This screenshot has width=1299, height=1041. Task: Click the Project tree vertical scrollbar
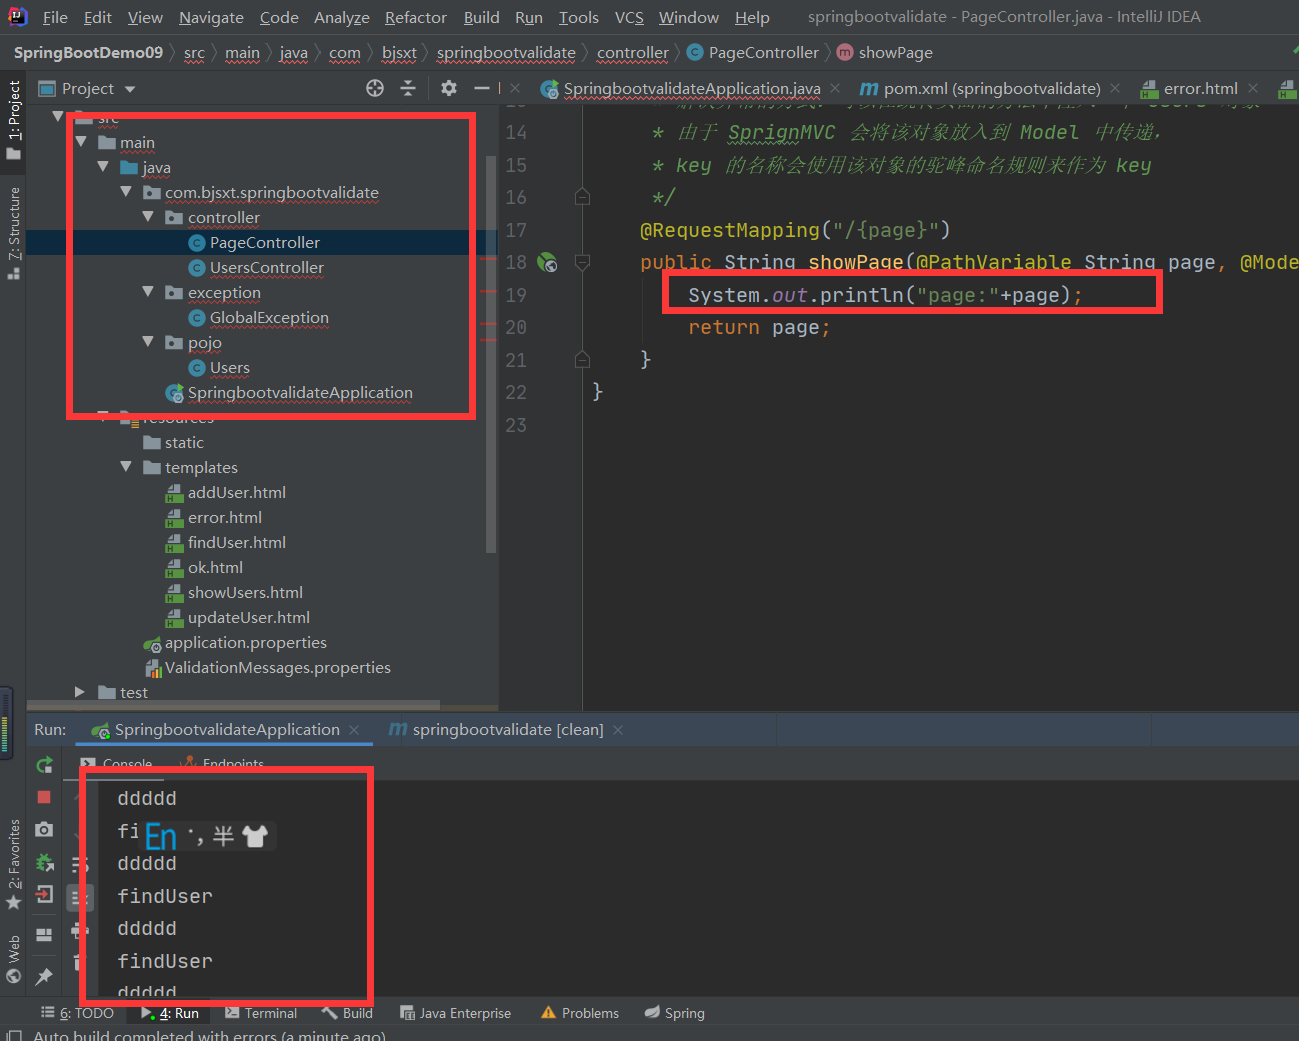point(490,354)
